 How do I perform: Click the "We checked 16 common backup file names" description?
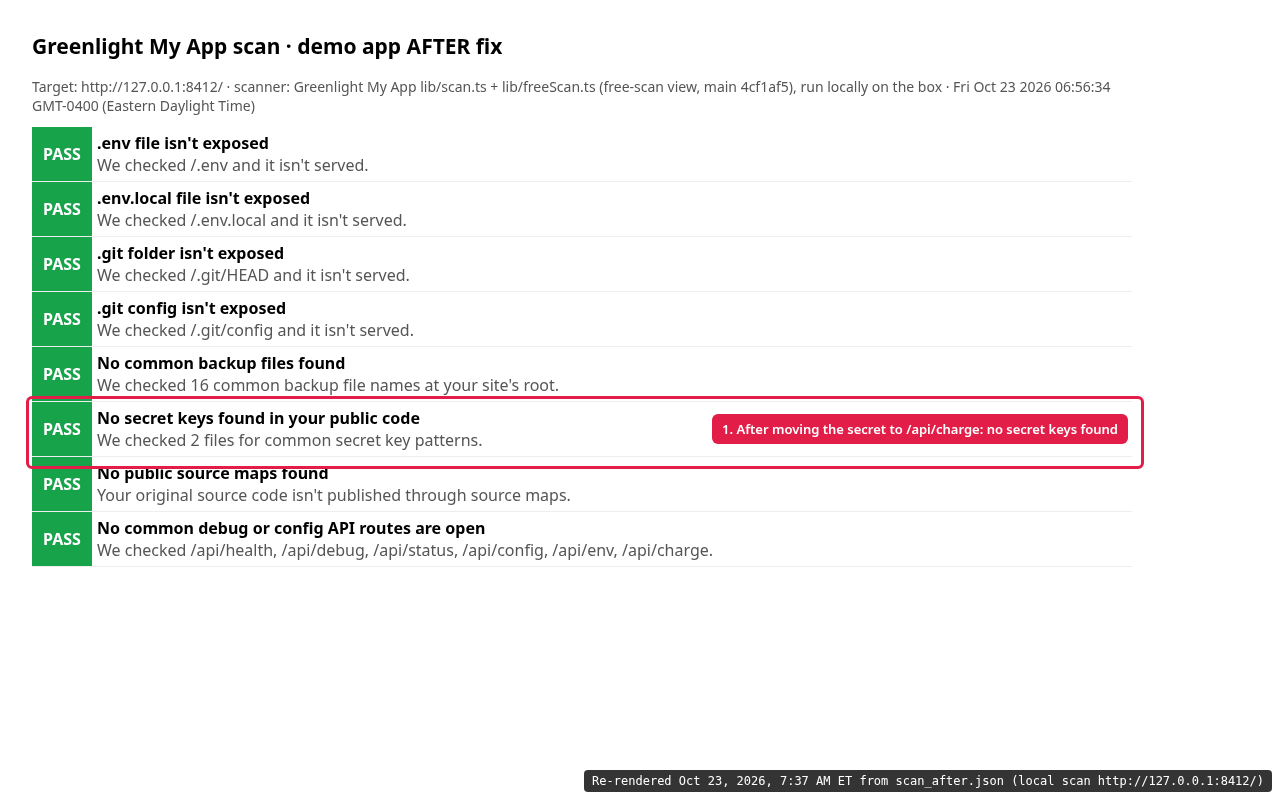(328, 385)
